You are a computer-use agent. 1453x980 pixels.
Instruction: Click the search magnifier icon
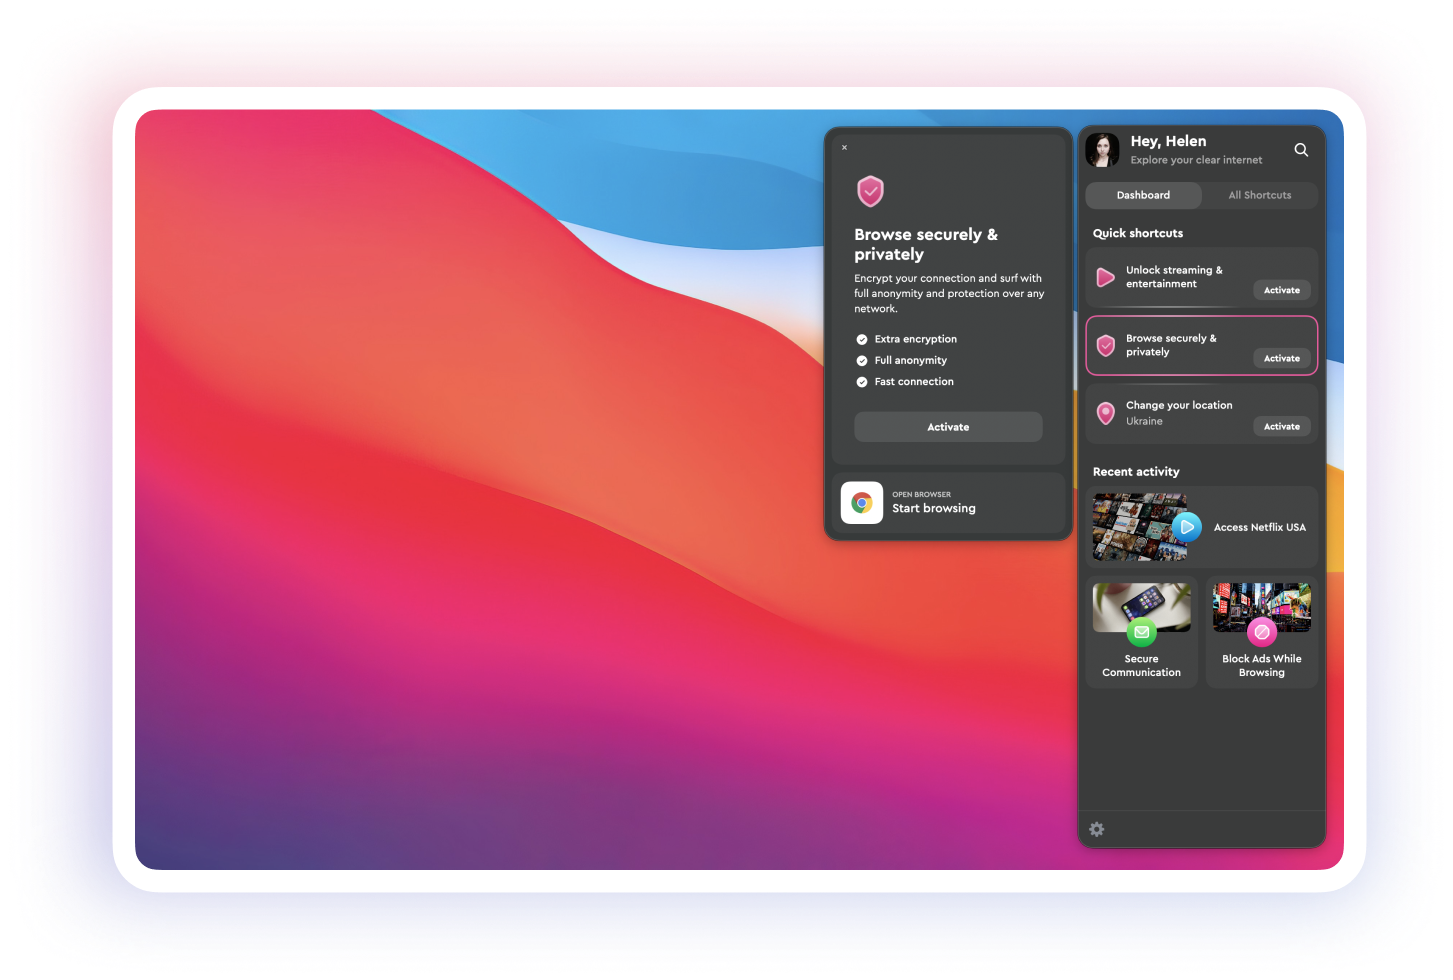click(1301, 150)
